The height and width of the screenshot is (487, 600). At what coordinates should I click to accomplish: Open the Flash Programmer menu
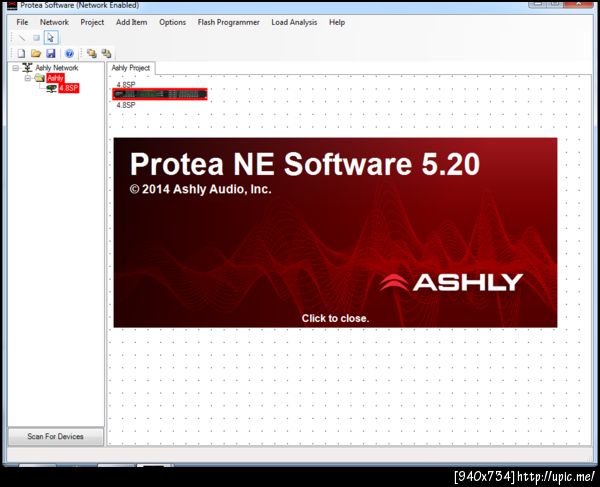[228, 22]
